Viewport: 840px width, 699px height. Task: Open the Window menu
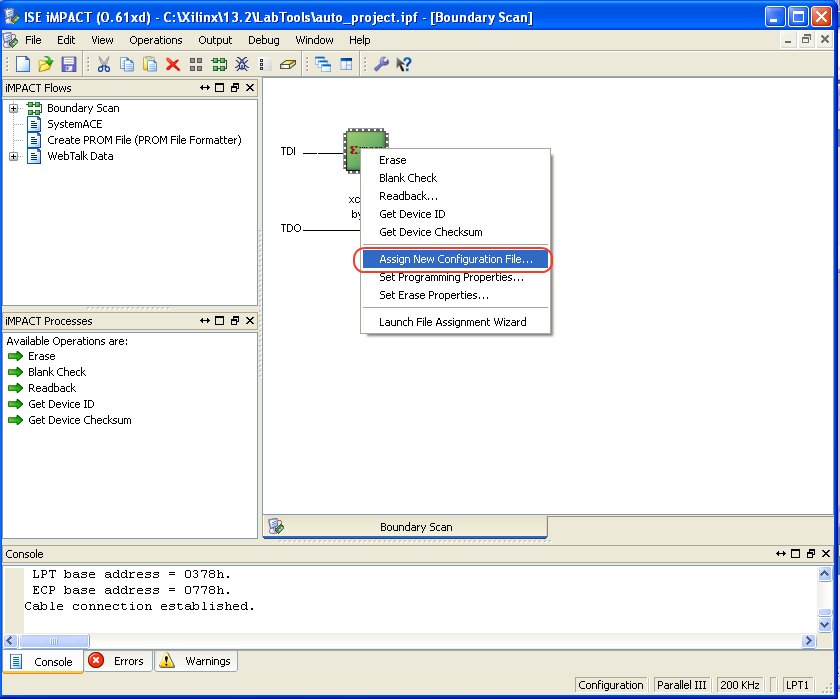(x=314, y=40)
